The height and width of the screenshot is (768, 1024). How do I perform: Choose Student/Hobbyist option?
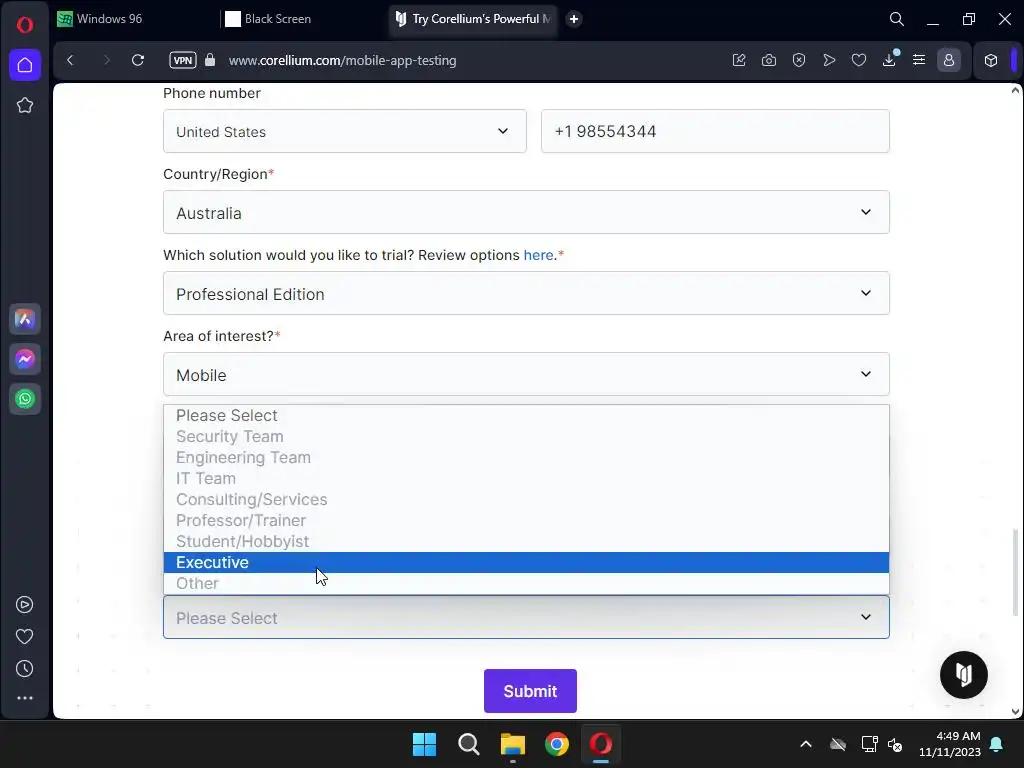pos(526,541)
